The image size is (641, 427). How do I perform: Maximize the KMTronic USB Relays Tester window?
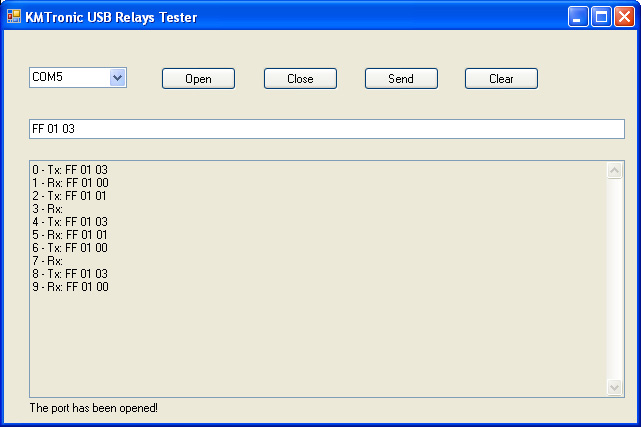pyautogui.click(x=601, y=17)
